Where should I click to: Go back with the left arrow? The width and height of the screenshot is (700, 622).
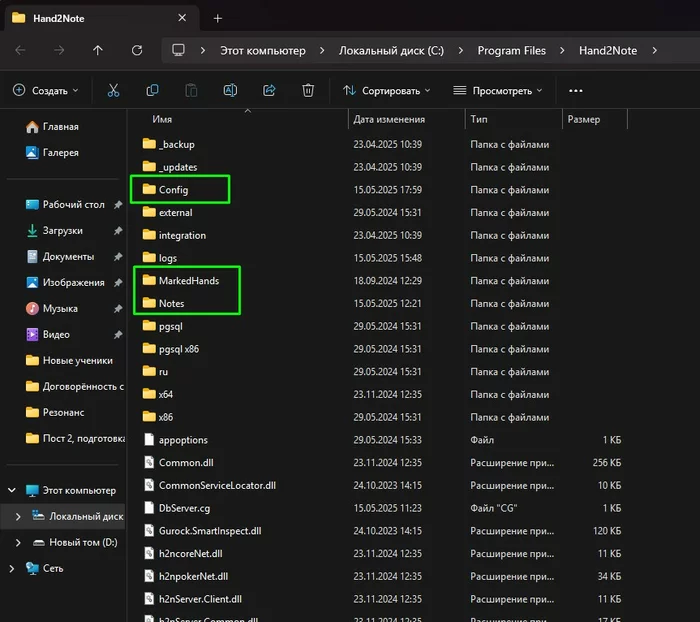(21, 50)
